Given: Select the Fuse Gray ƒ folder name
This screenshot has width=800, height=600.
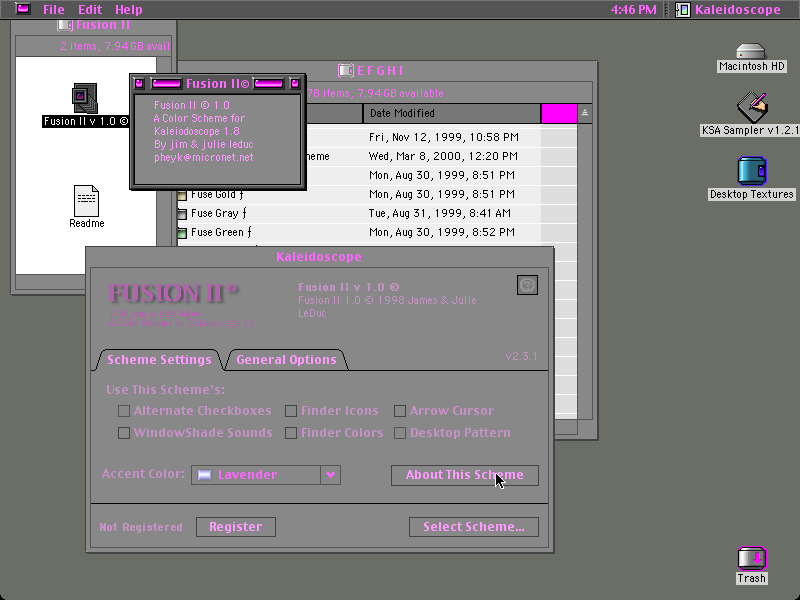Looking at the screenshot, I should (219, 213).
